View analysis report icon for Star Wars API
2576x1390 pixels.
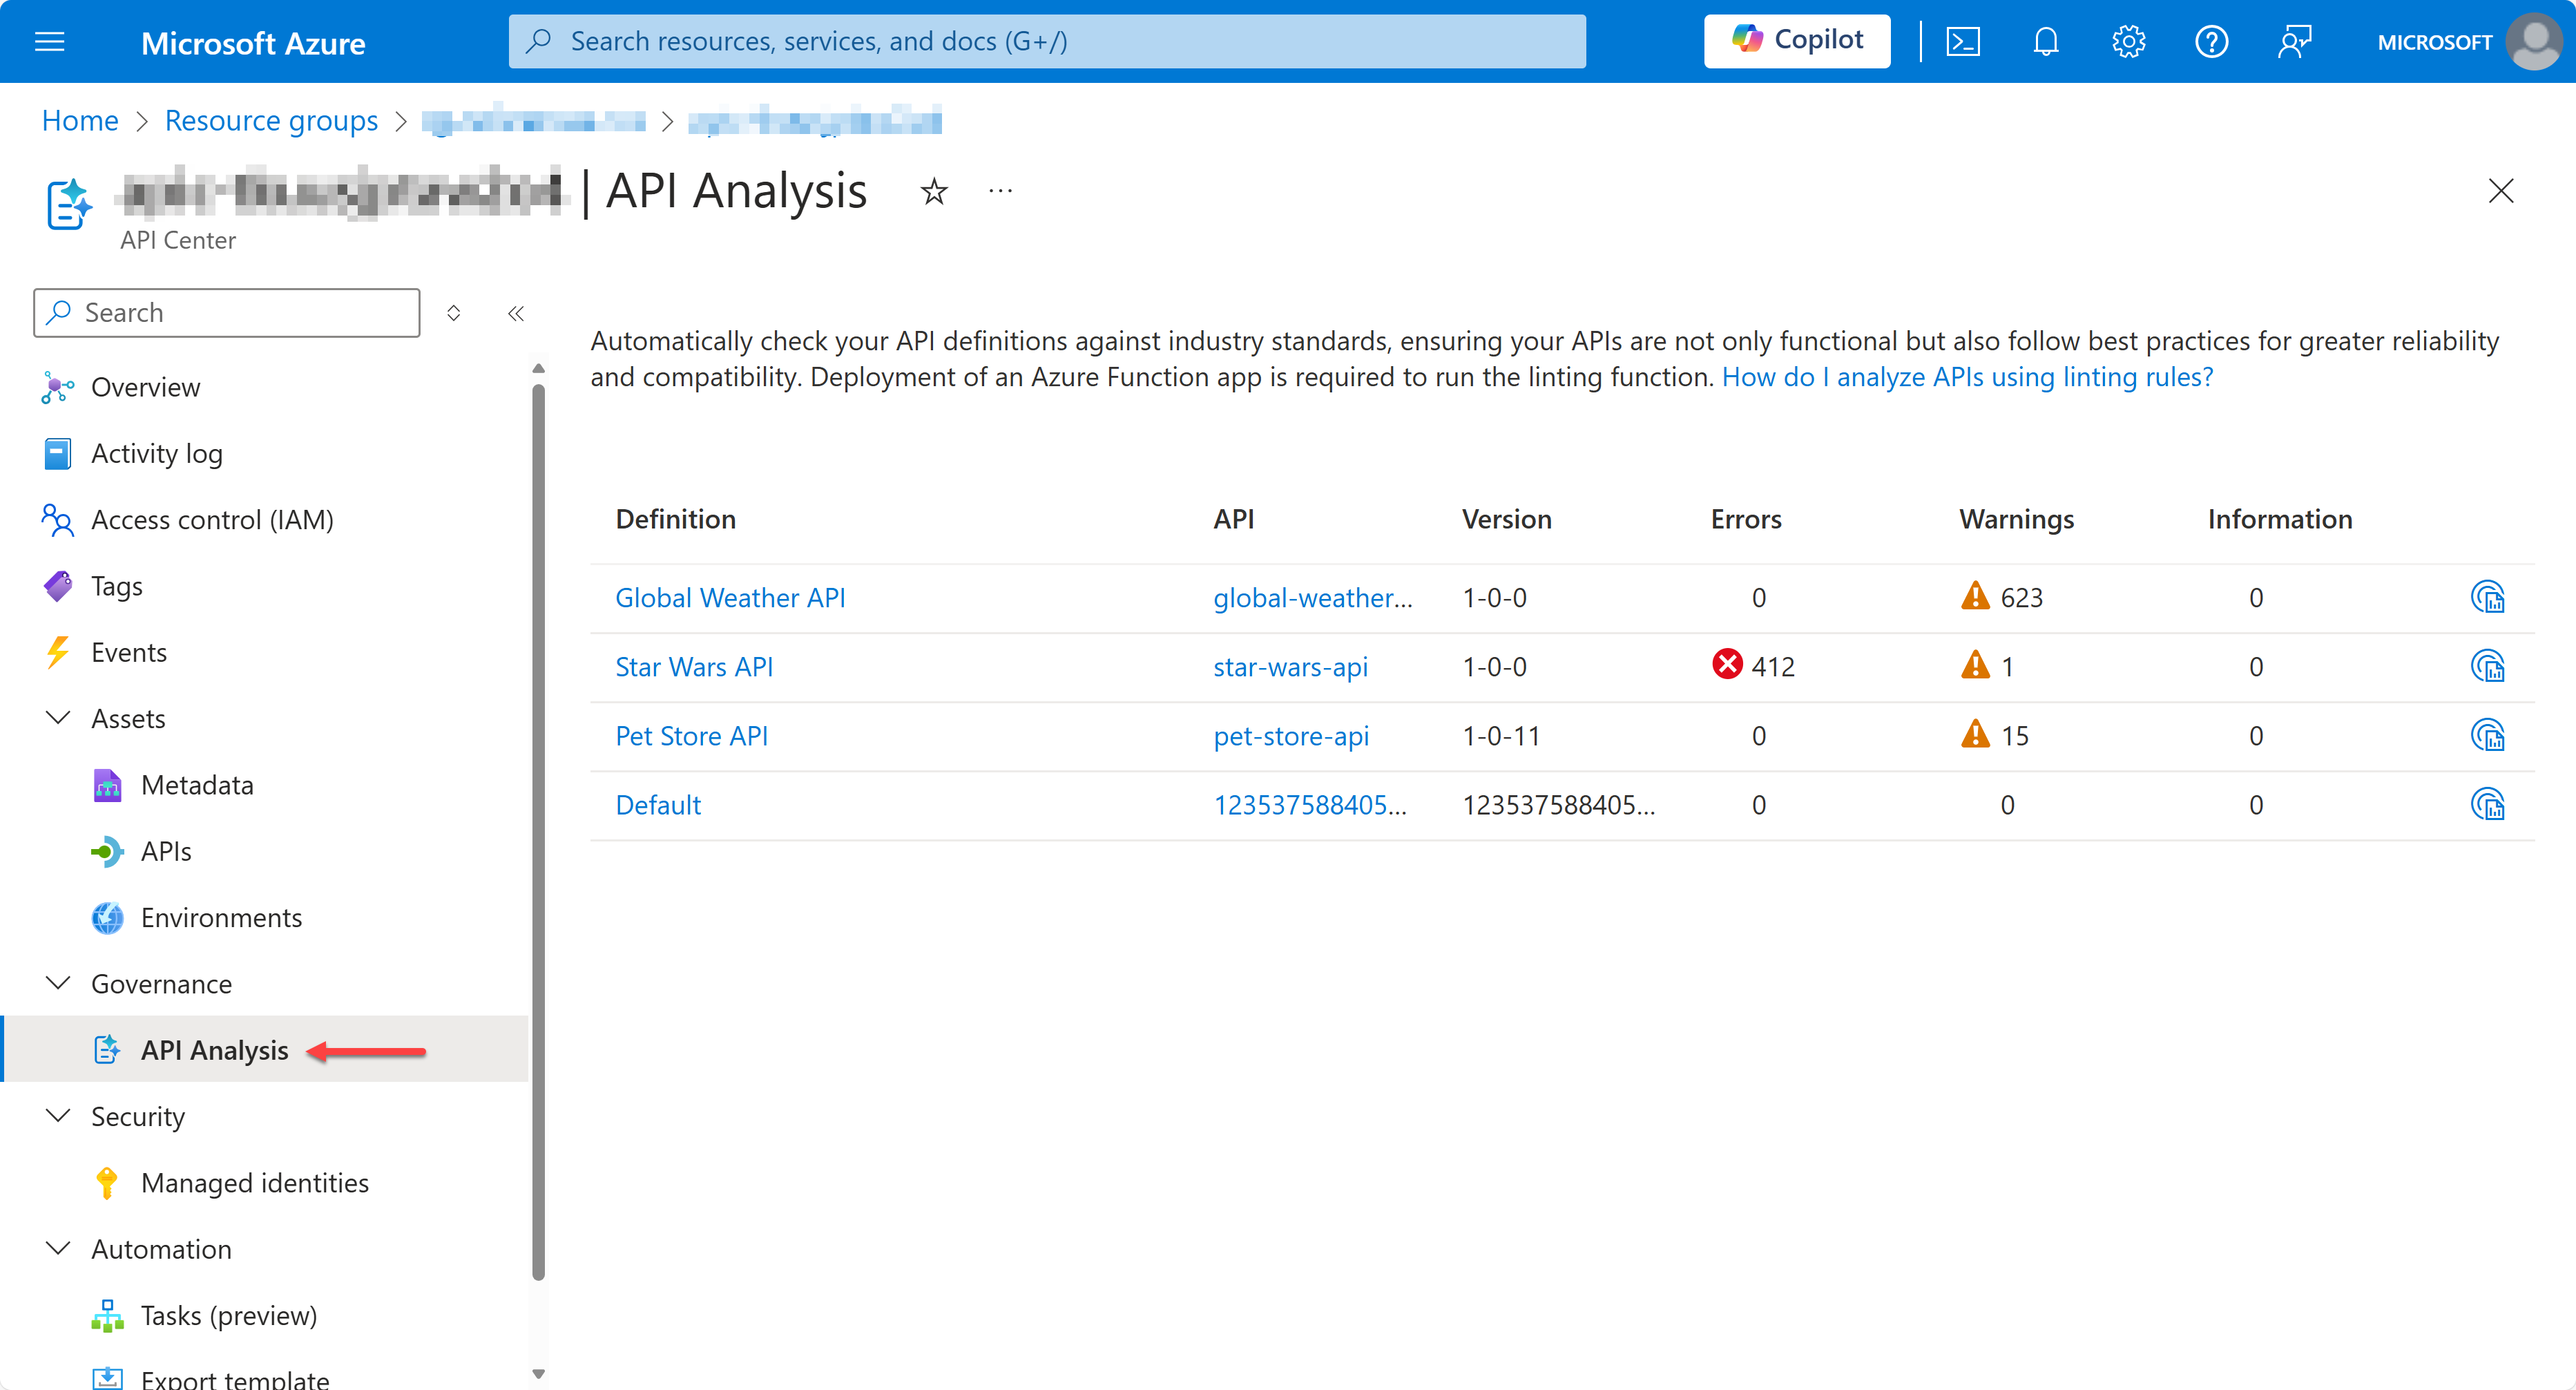[2487, 667]
